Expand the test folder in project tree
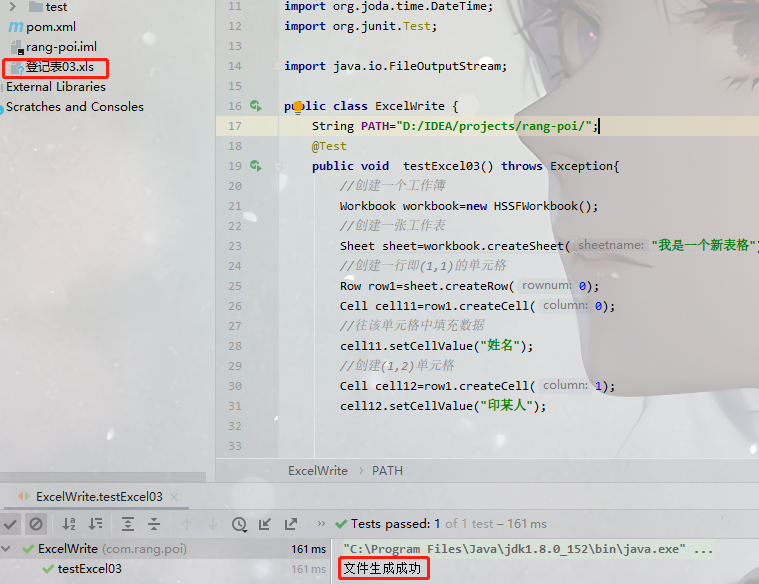759x584 pixels. (x=13, y=7)
